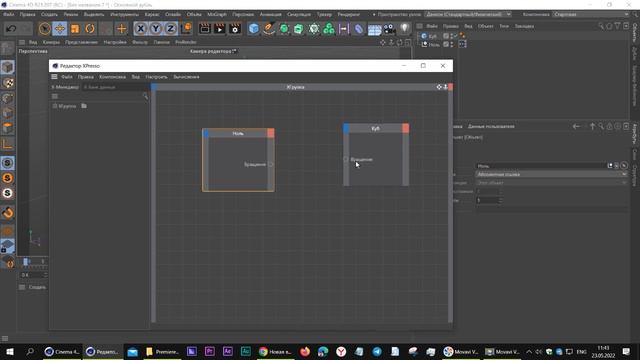Click Куб node red output corner

(405, 128)
